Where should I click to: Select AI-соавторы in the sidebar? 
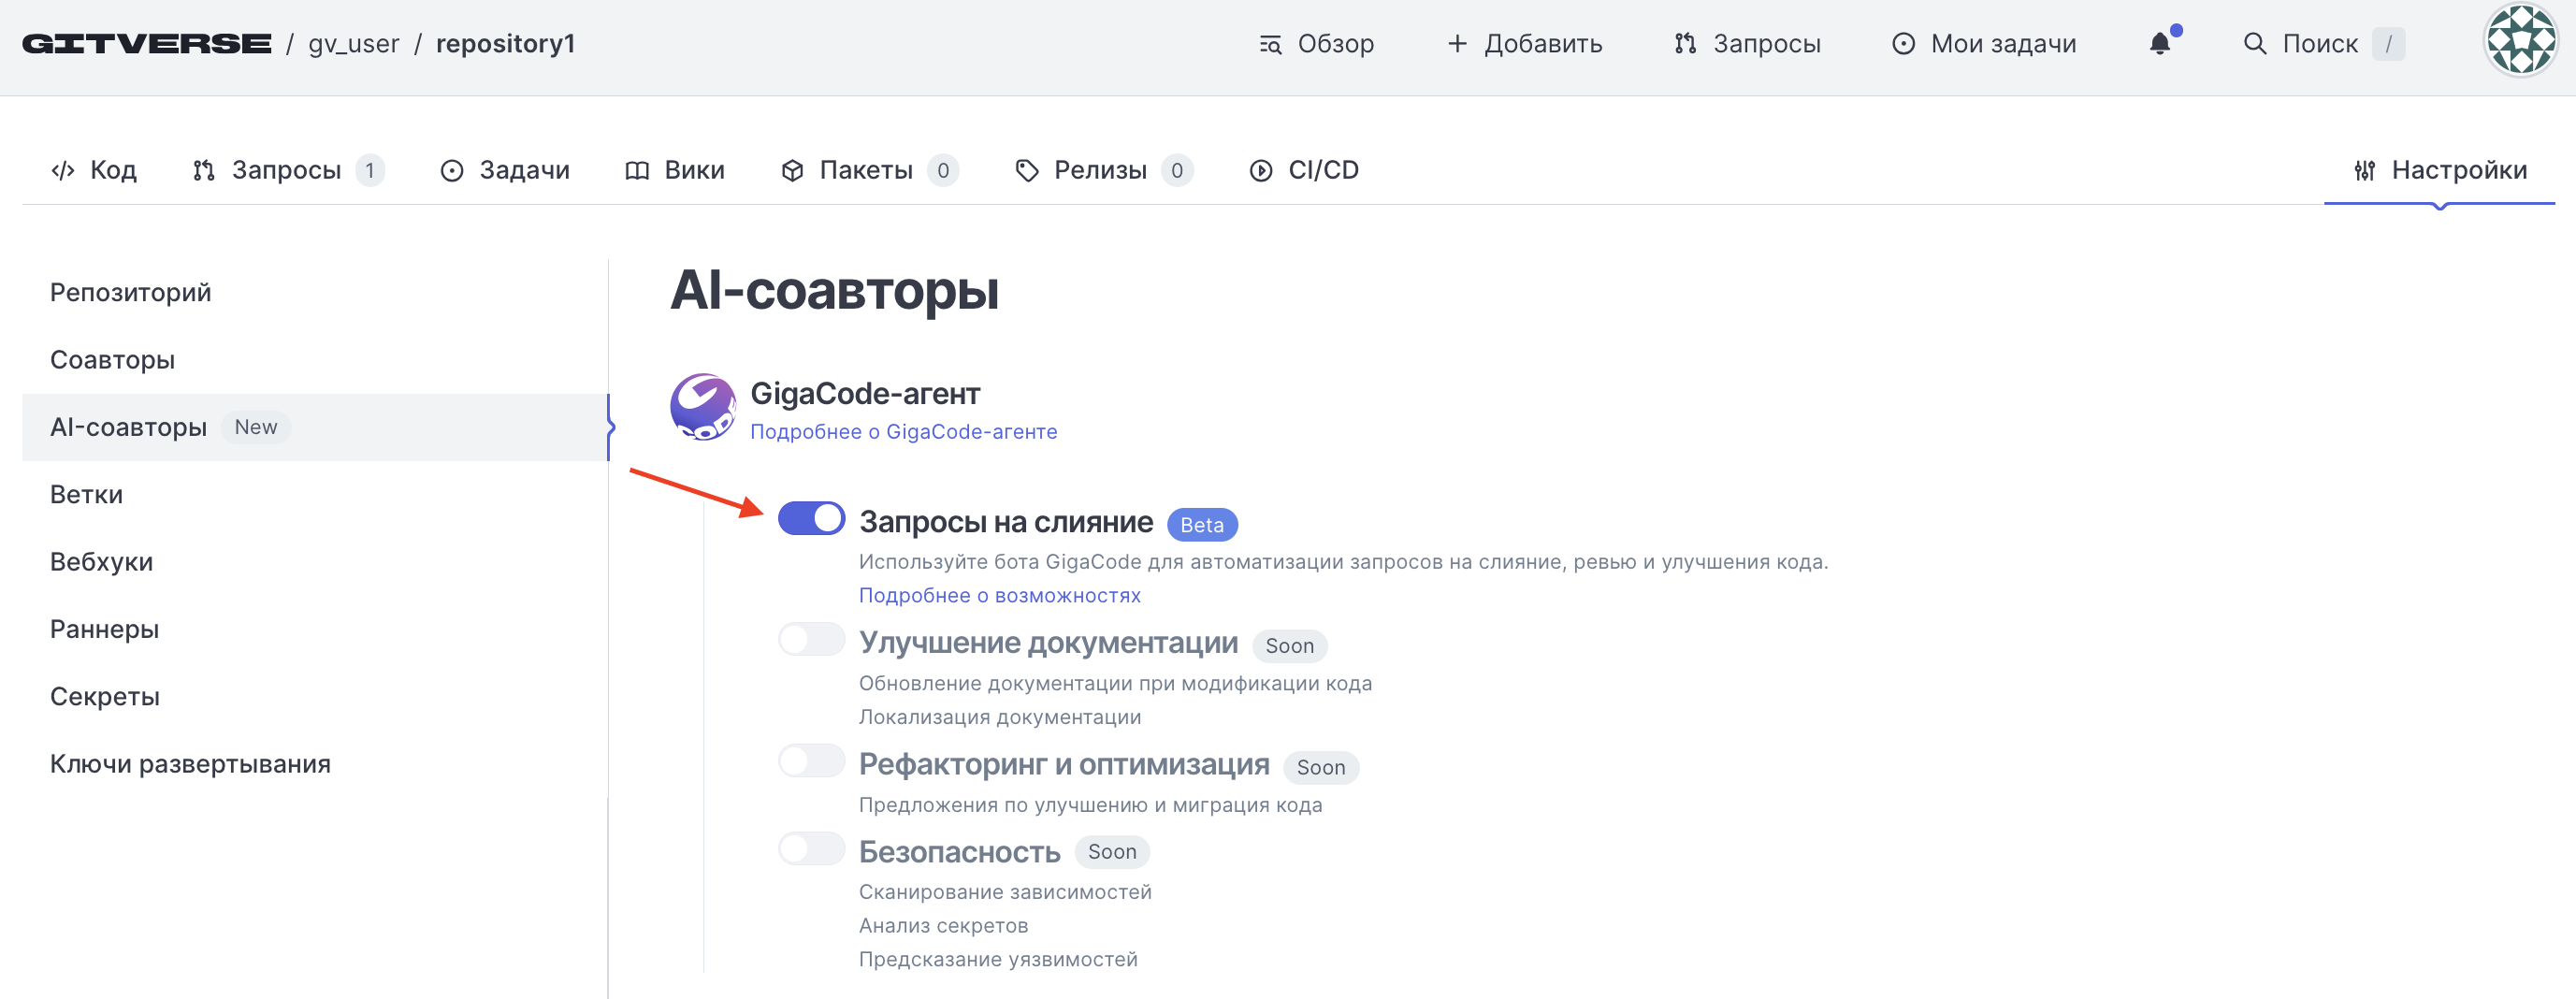[315, 427]
